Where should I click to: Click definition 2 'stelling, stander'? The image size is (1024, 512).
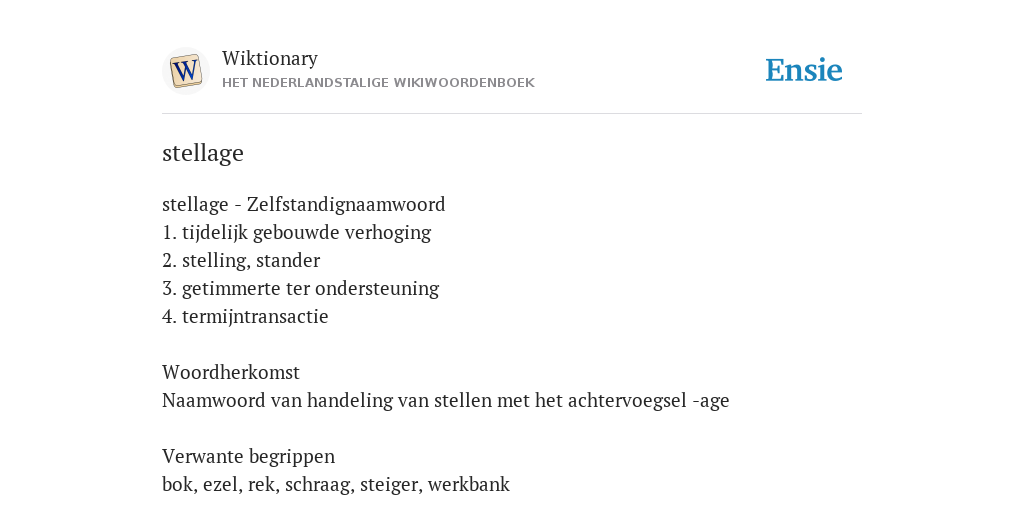[x=241, y=261]
